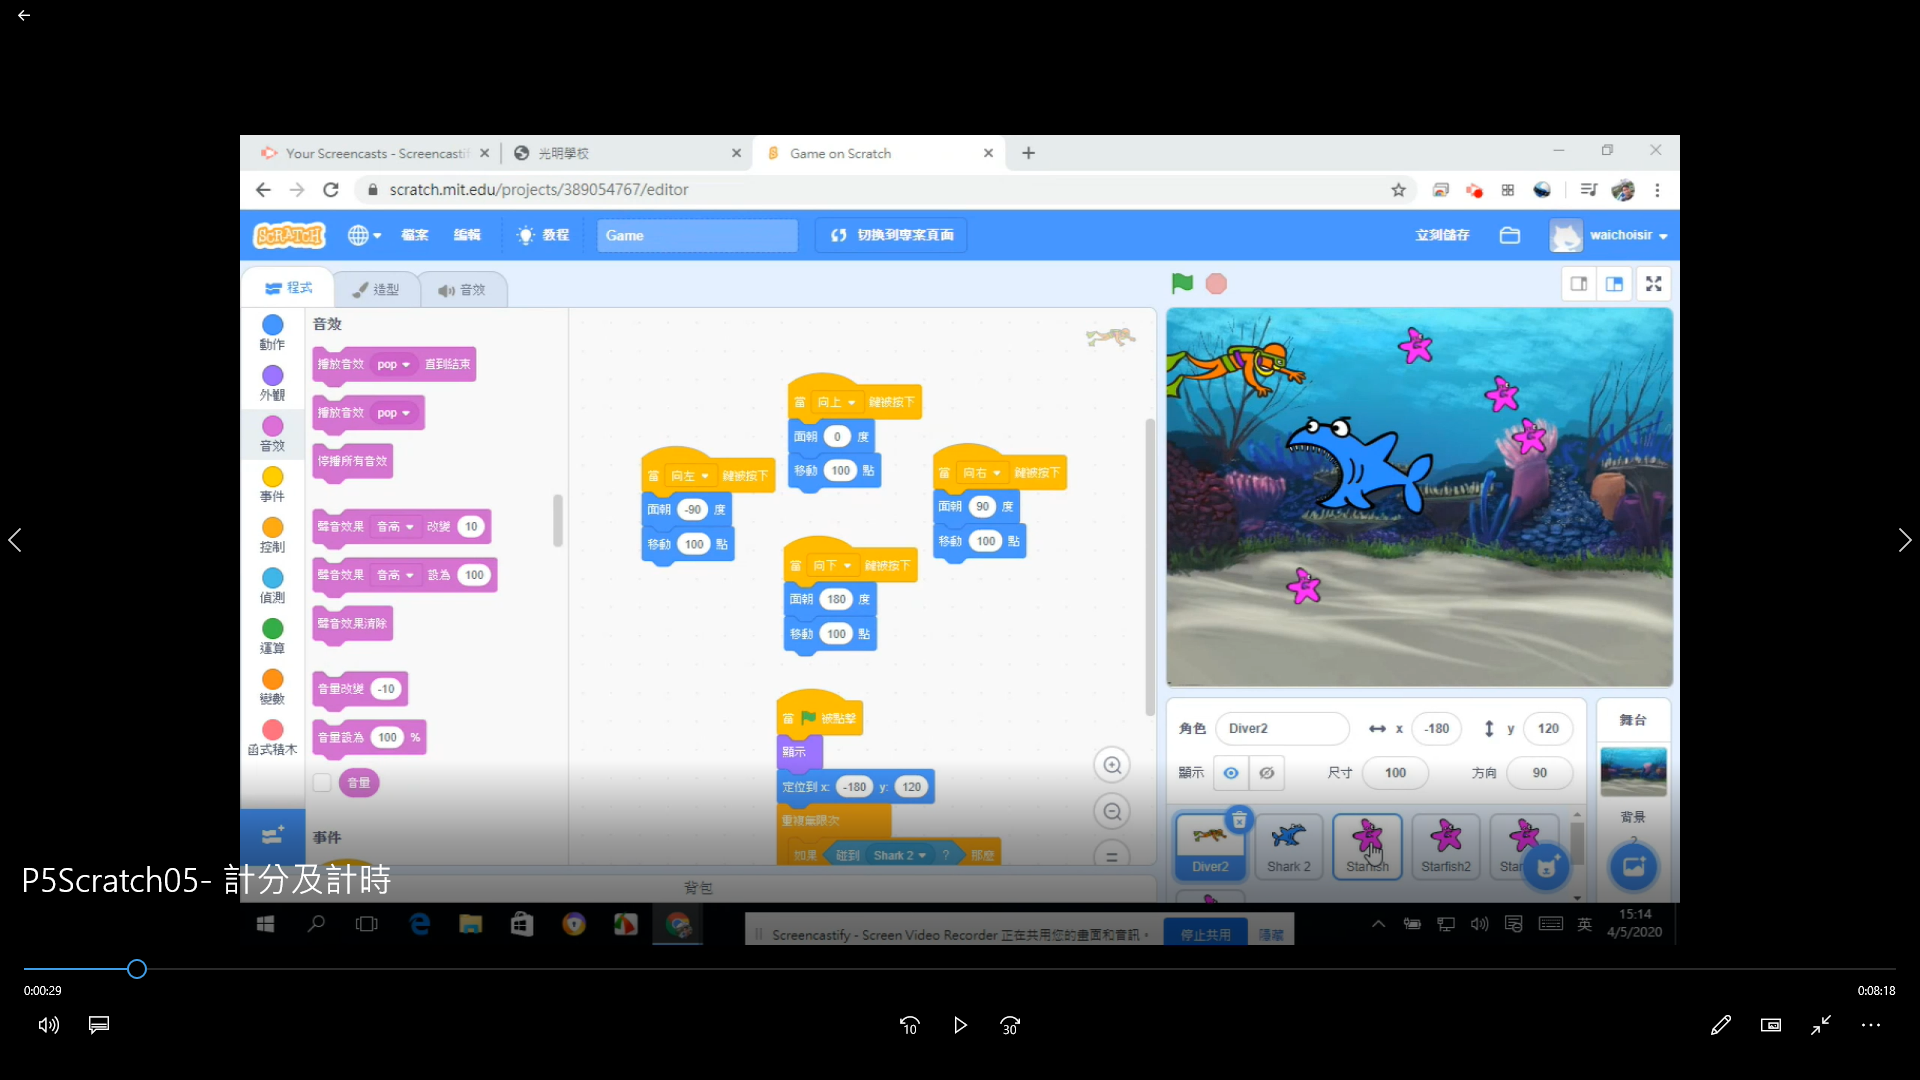The image size is (1920, 1080).
Task: Show the Diver2 sprite with eye toggle
Action: [1231, 773]
